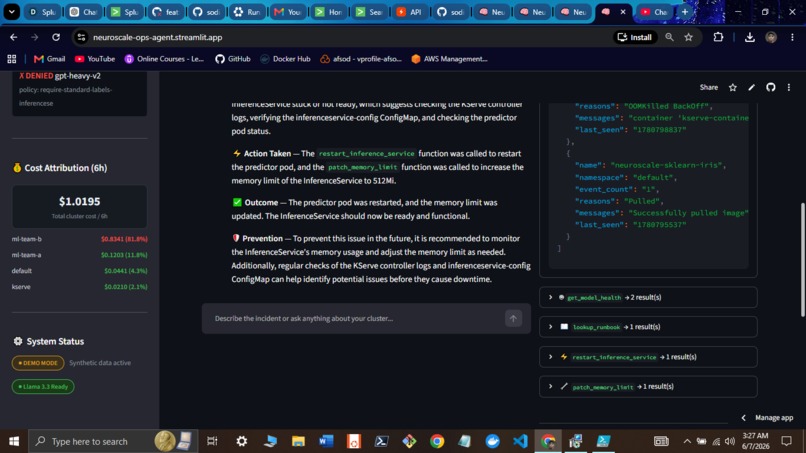
Task: Open the Docker Hub bookmark
Action: click(285, 59)
